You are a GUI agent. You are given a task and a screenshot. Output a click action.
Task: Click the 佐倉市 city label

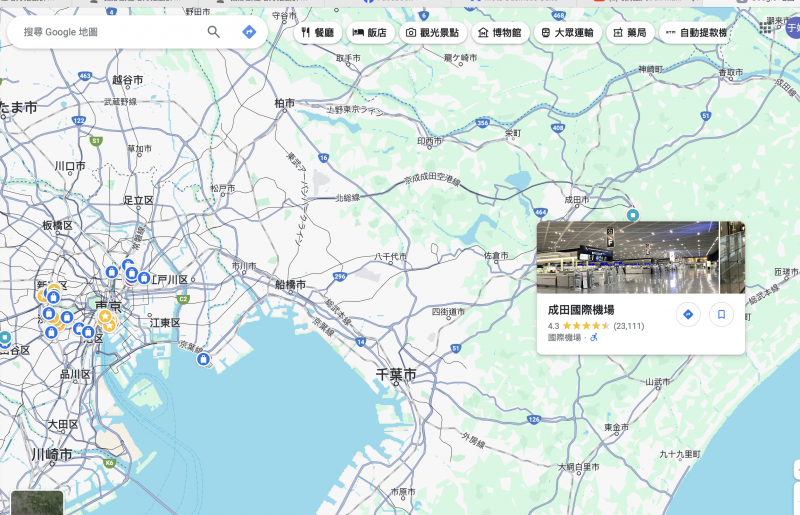coord(496,255)
